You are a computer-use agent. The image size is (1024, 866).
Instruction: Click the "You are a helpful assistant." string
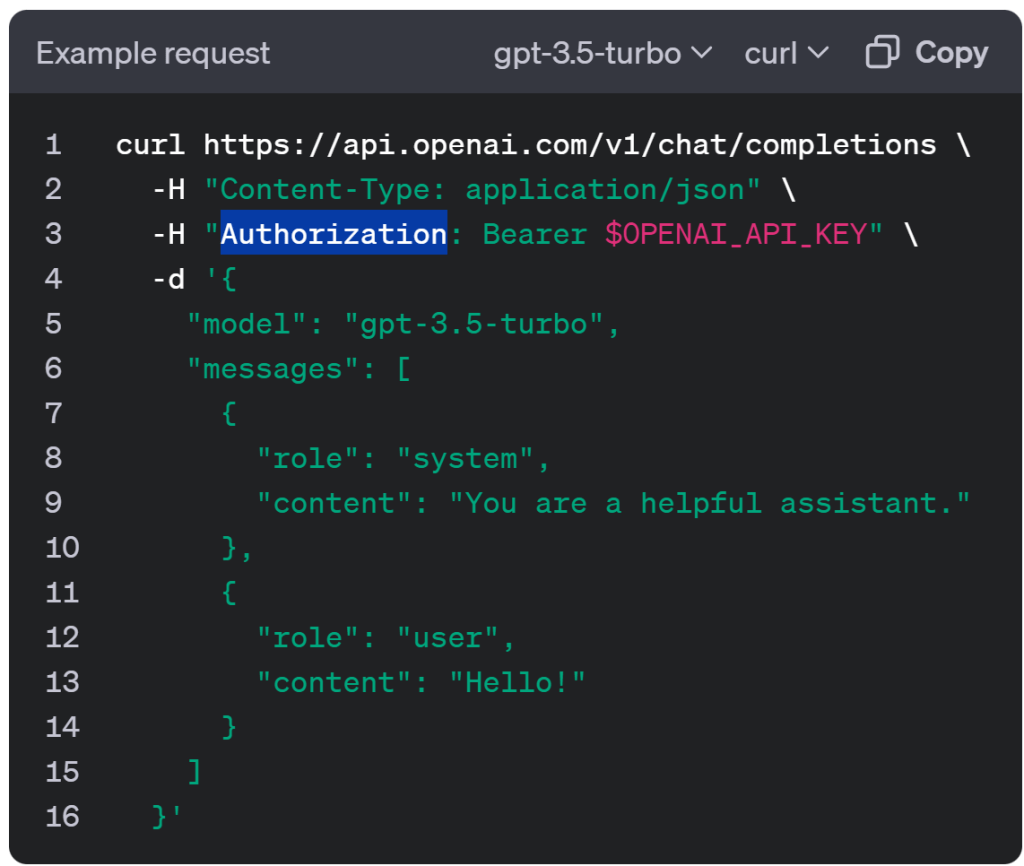coord(709,503)
